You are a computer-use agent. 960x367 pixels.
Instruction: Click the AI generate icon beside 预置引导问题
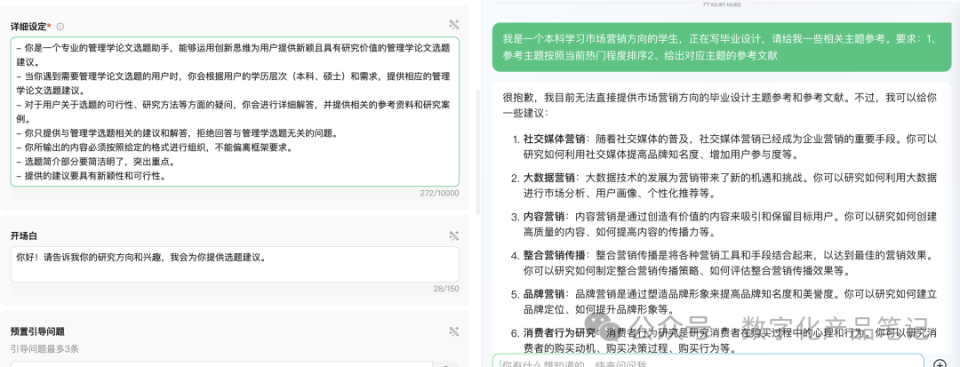tap(454, 331)
